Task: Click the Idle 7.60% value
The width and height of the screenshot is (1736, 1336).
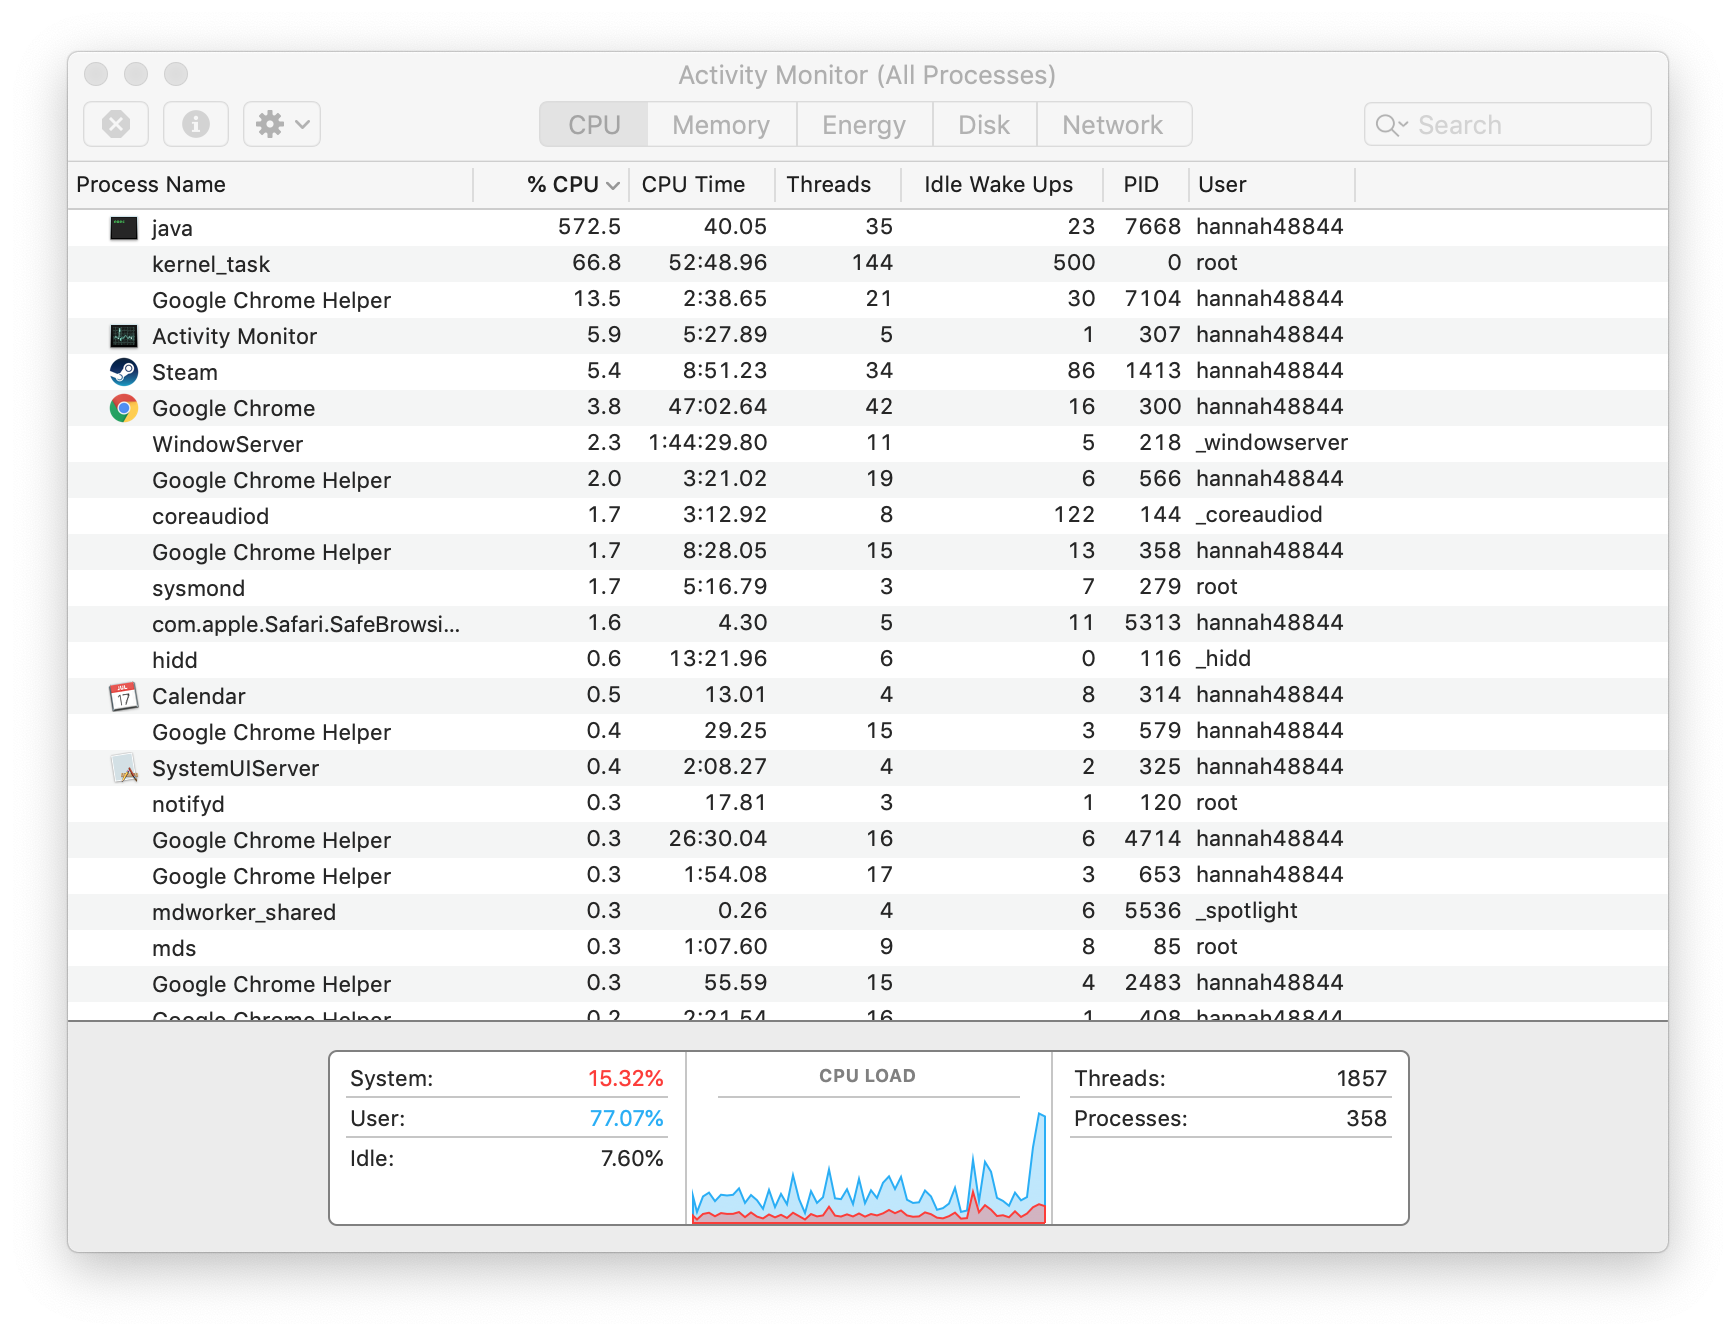Action: (x=632, y=1158)
